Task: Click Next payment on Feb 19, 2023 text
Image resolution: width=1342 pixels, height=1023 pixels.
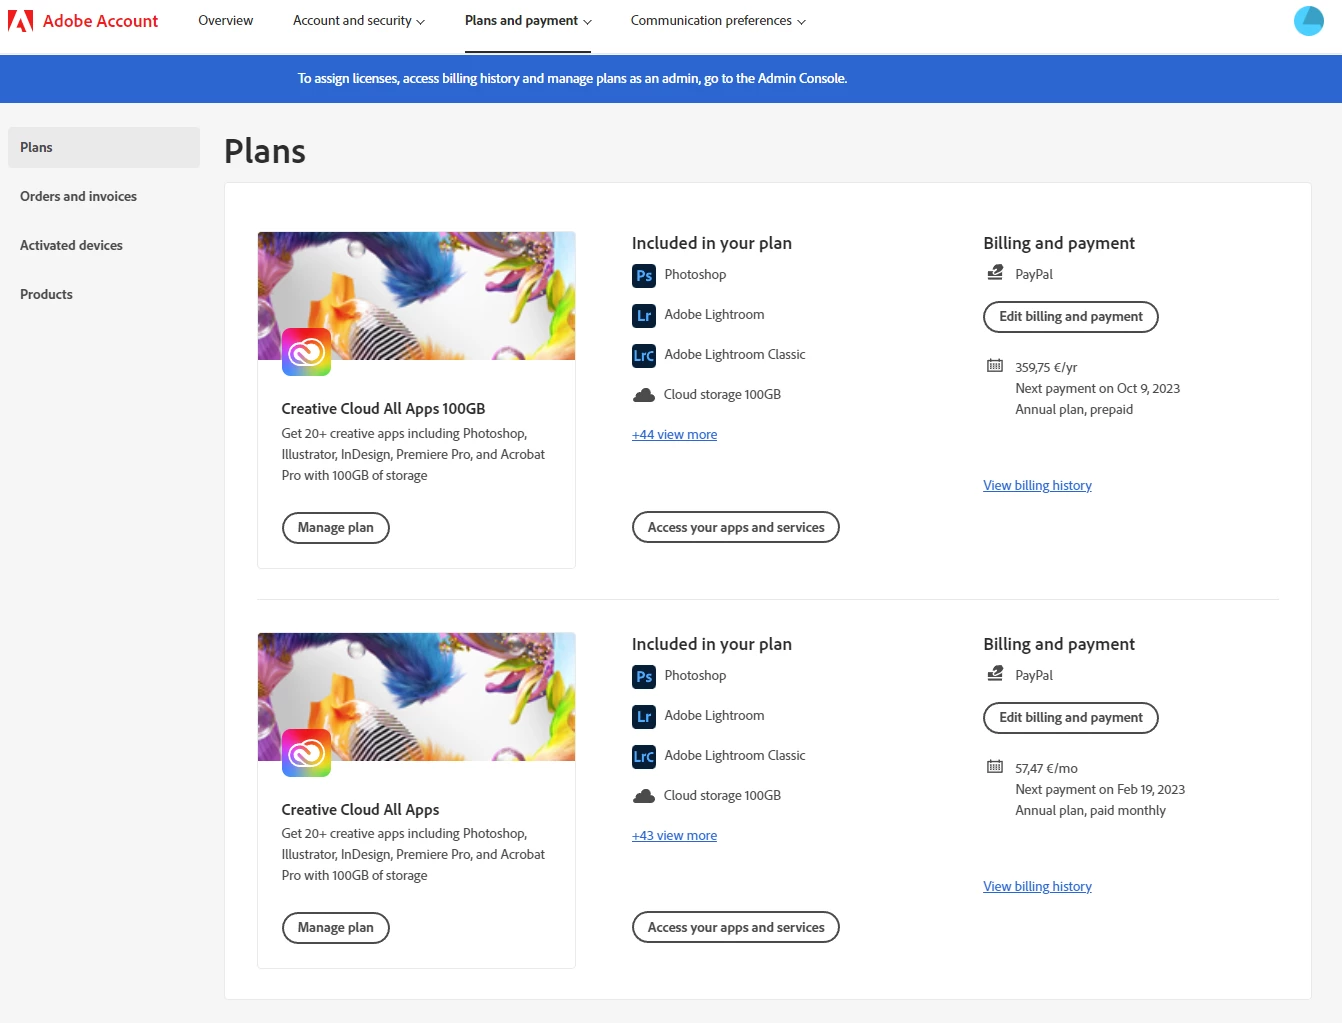Action: tap(1100, 790)
